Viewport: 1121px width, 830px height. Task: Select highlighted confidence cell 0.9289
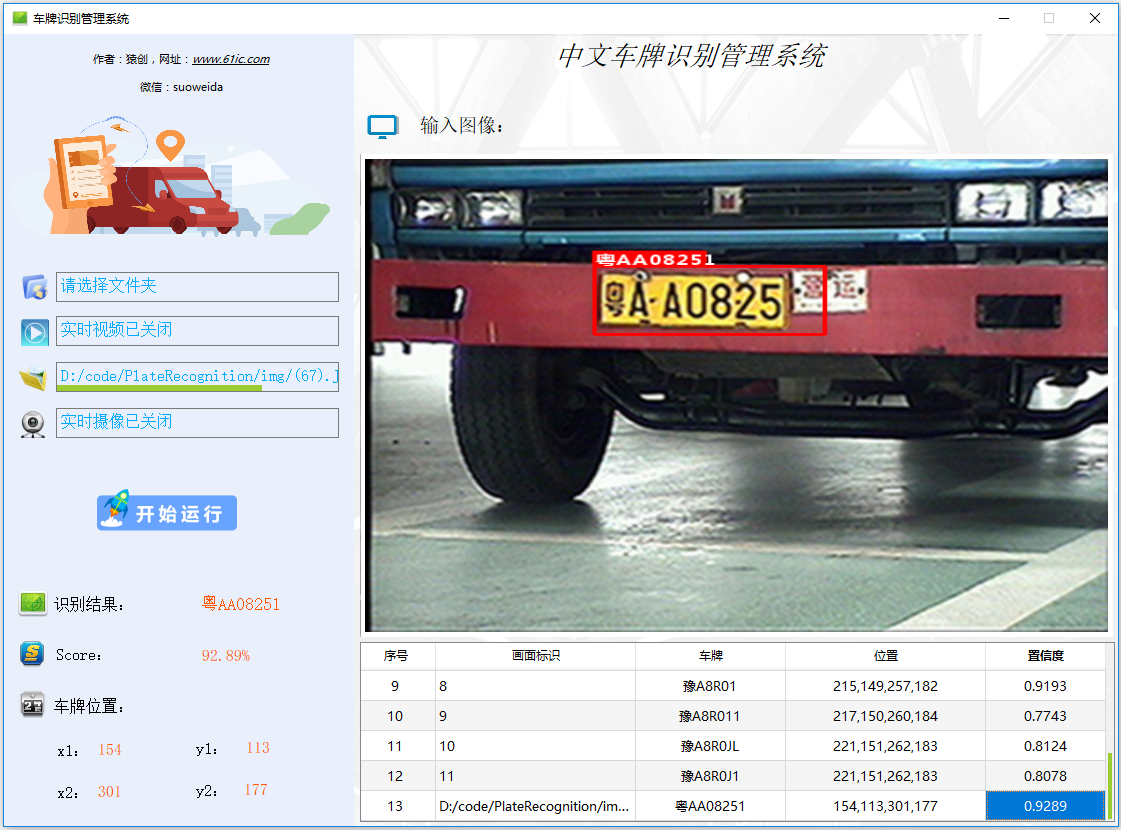[1045, 806]
